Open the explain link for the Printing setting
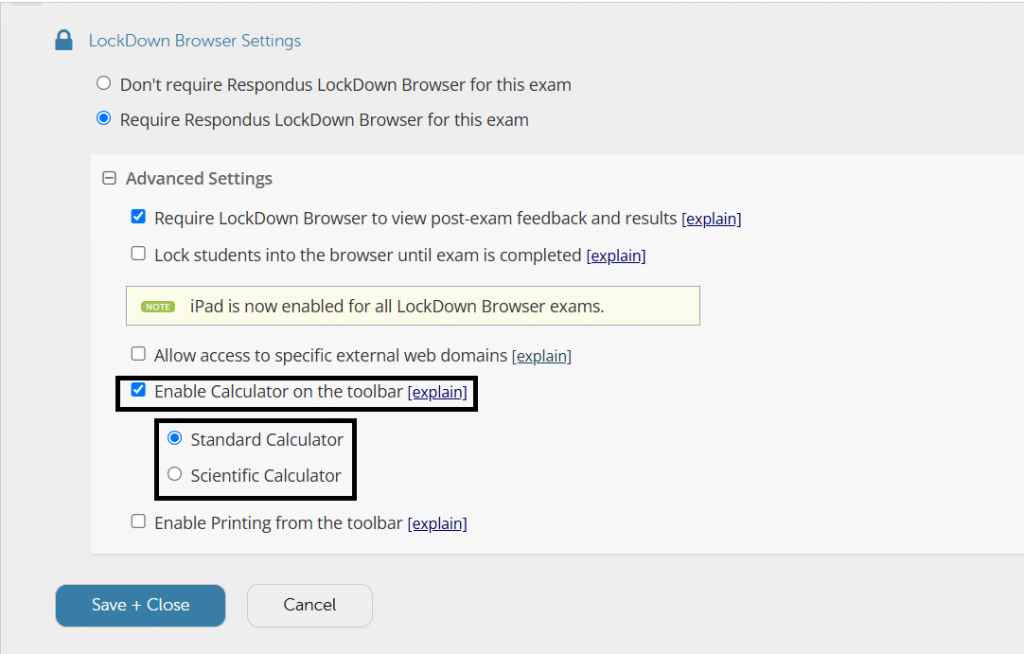The height and width of the screenshot is (654, 1024). (x=438, y=523)
